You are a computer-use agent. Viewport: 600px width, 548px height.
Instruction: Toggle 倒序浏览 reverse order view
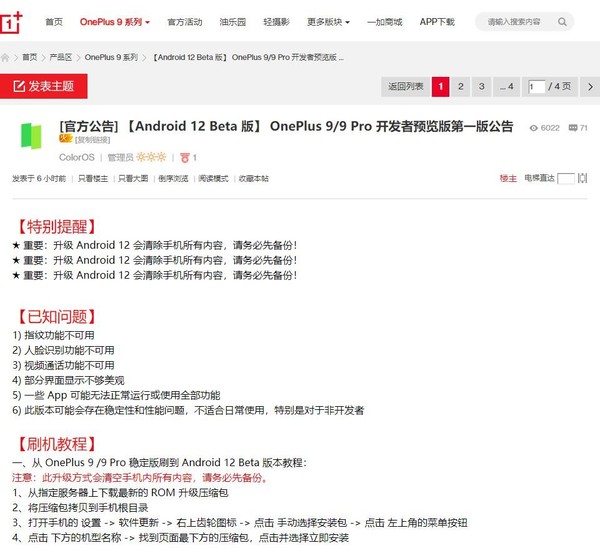(x=171, y=178)
